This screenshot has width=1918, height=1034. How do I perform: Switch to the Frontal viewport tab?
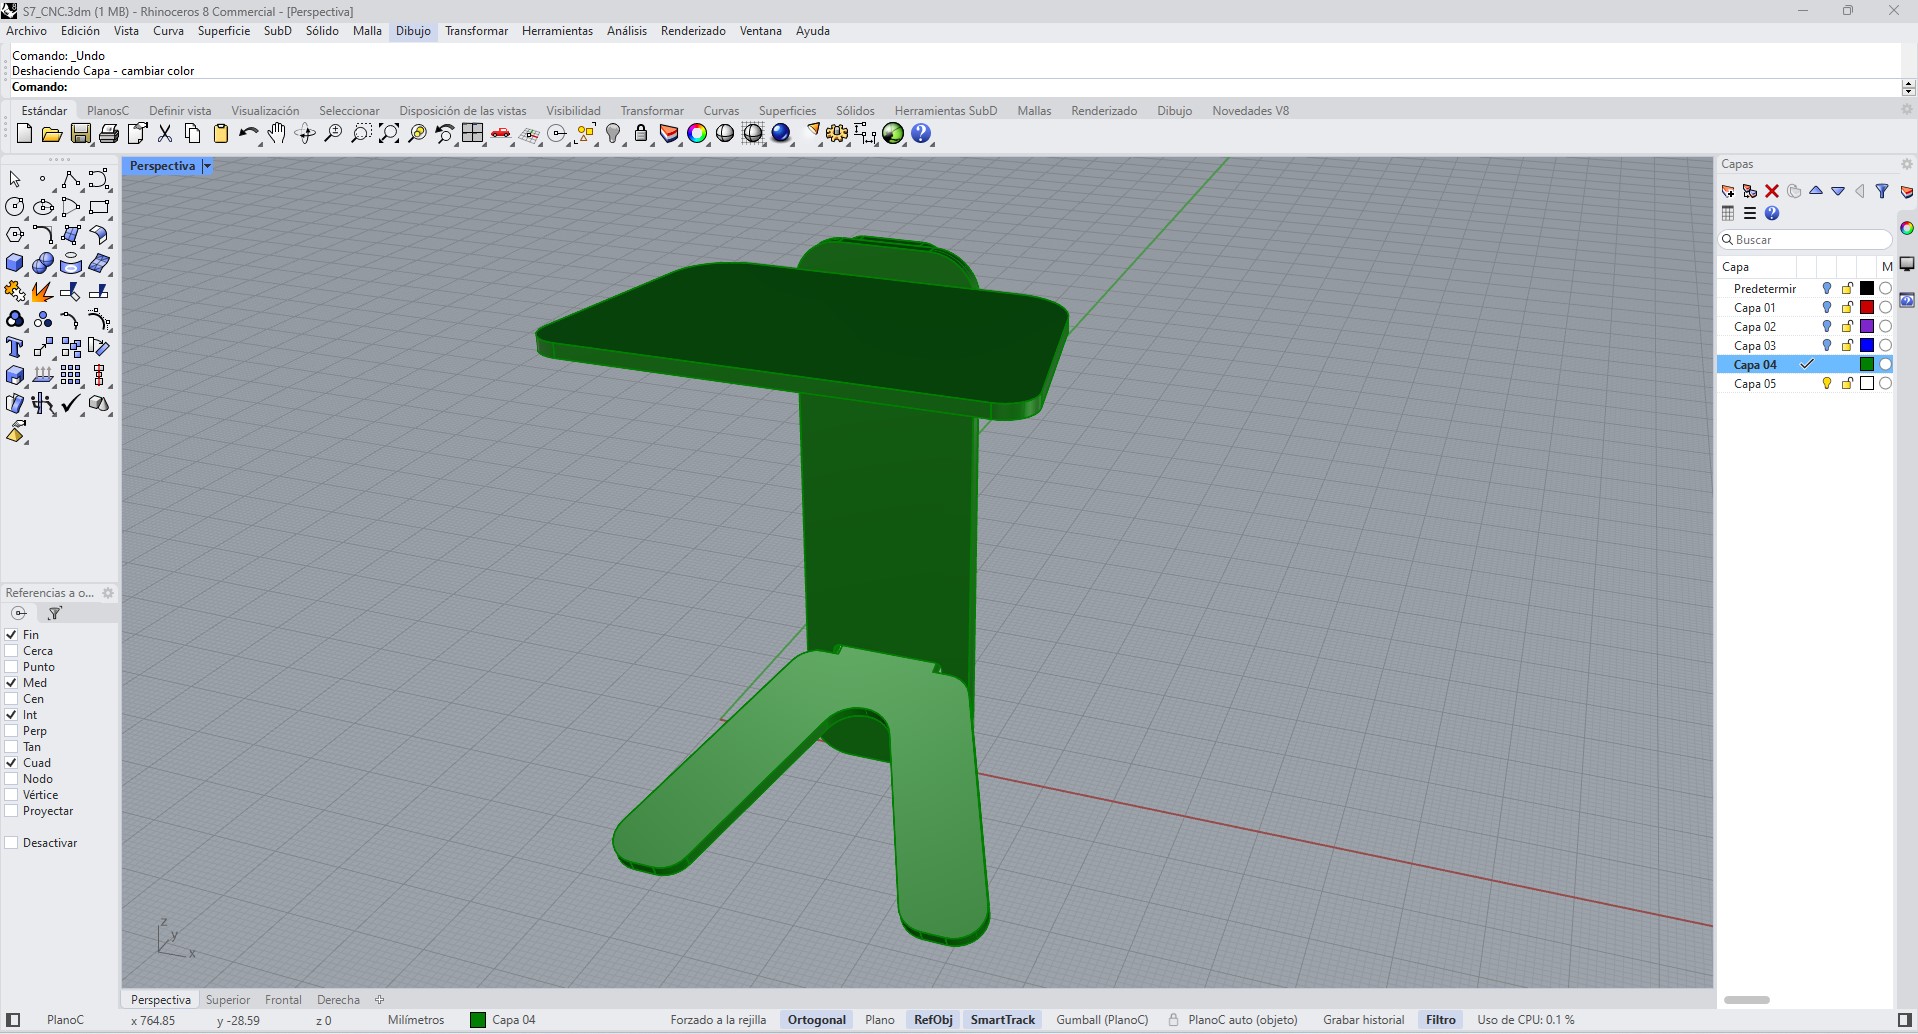(283, 1000)
